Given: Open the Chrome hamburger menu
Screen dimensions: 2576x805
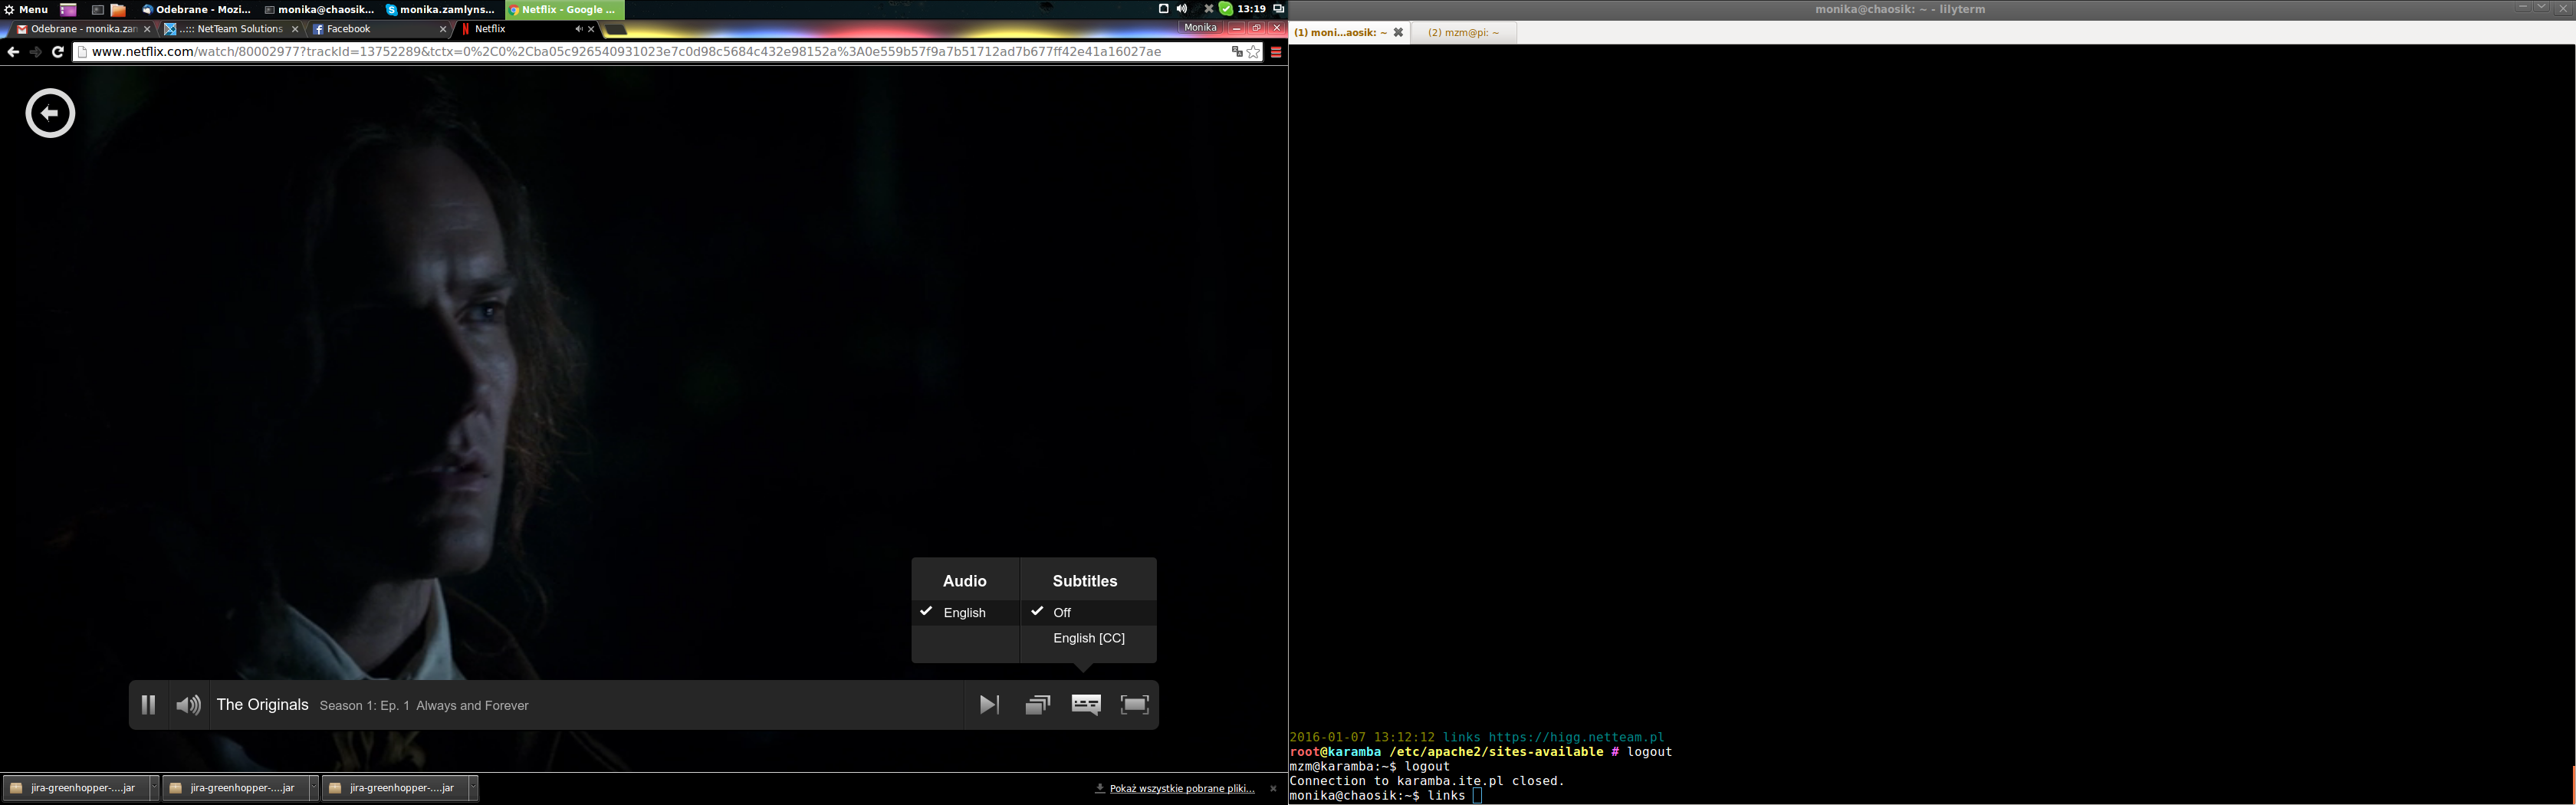Looking at the screenshot, I should tap(1276, 52).
